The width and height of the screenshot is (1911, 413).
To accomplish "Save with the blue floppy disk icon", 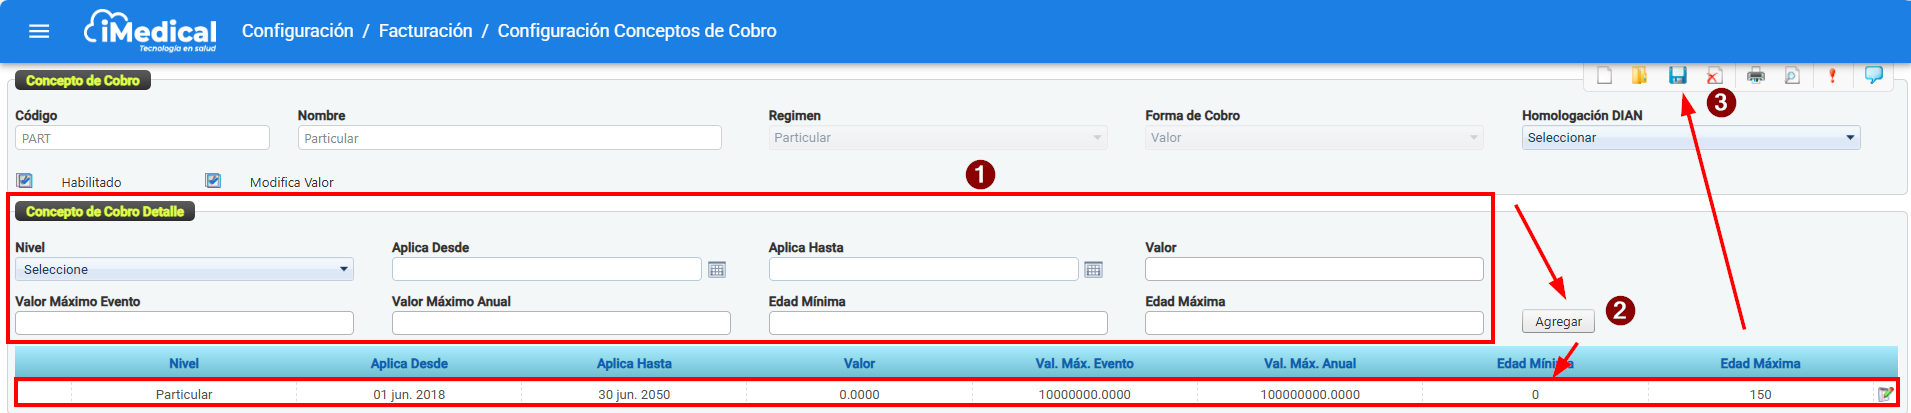I will (1677, 76).
